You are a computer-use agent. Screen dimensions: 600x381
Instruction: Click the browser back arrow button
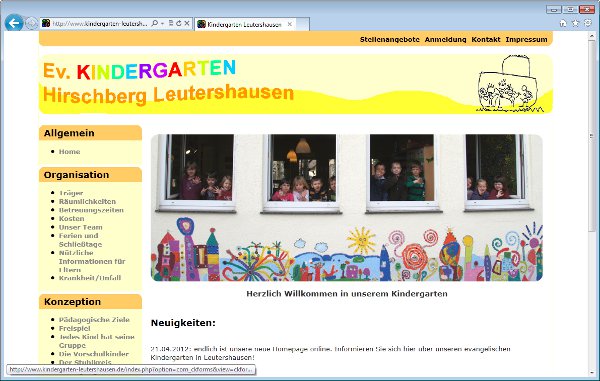pos(14,23)
